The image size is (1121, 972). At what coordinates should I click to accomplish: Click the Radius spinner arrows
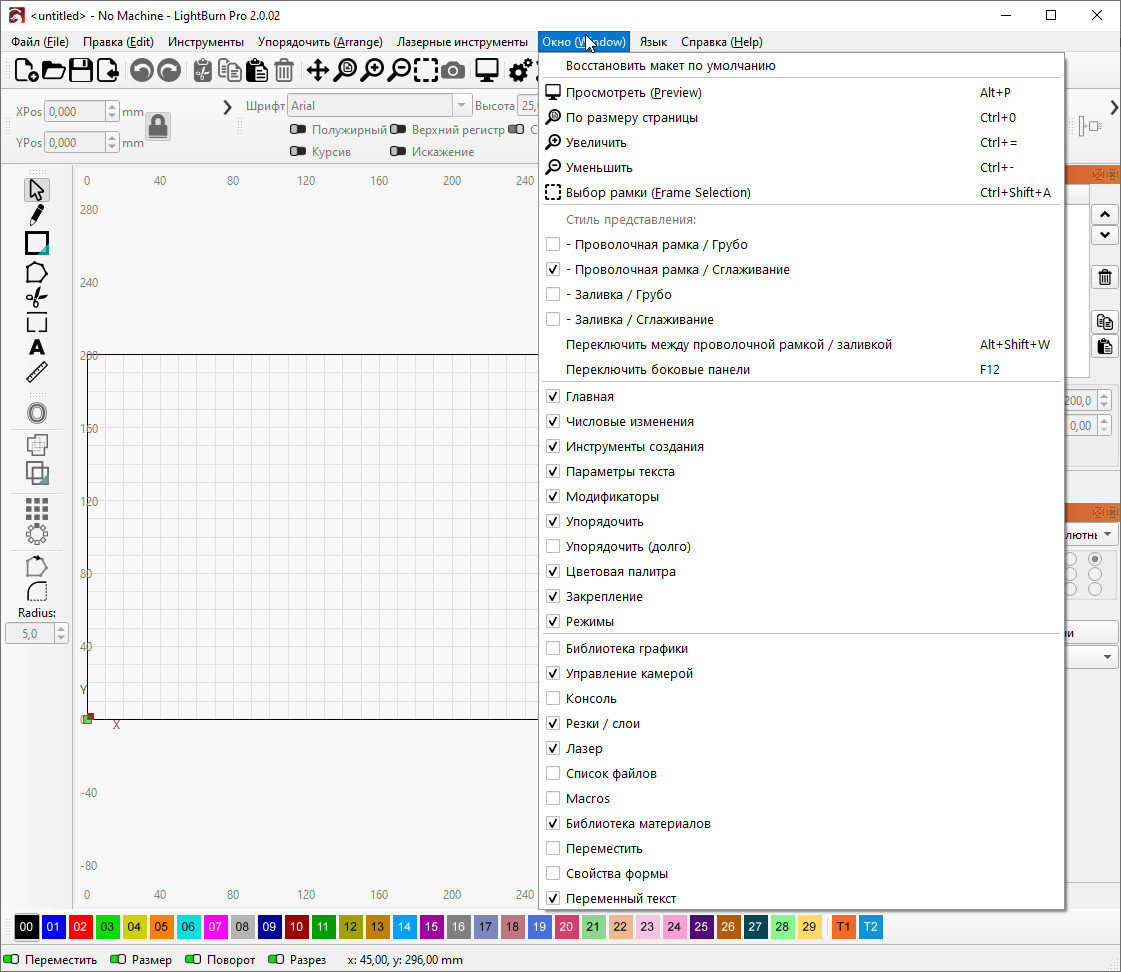coord(61,633)
